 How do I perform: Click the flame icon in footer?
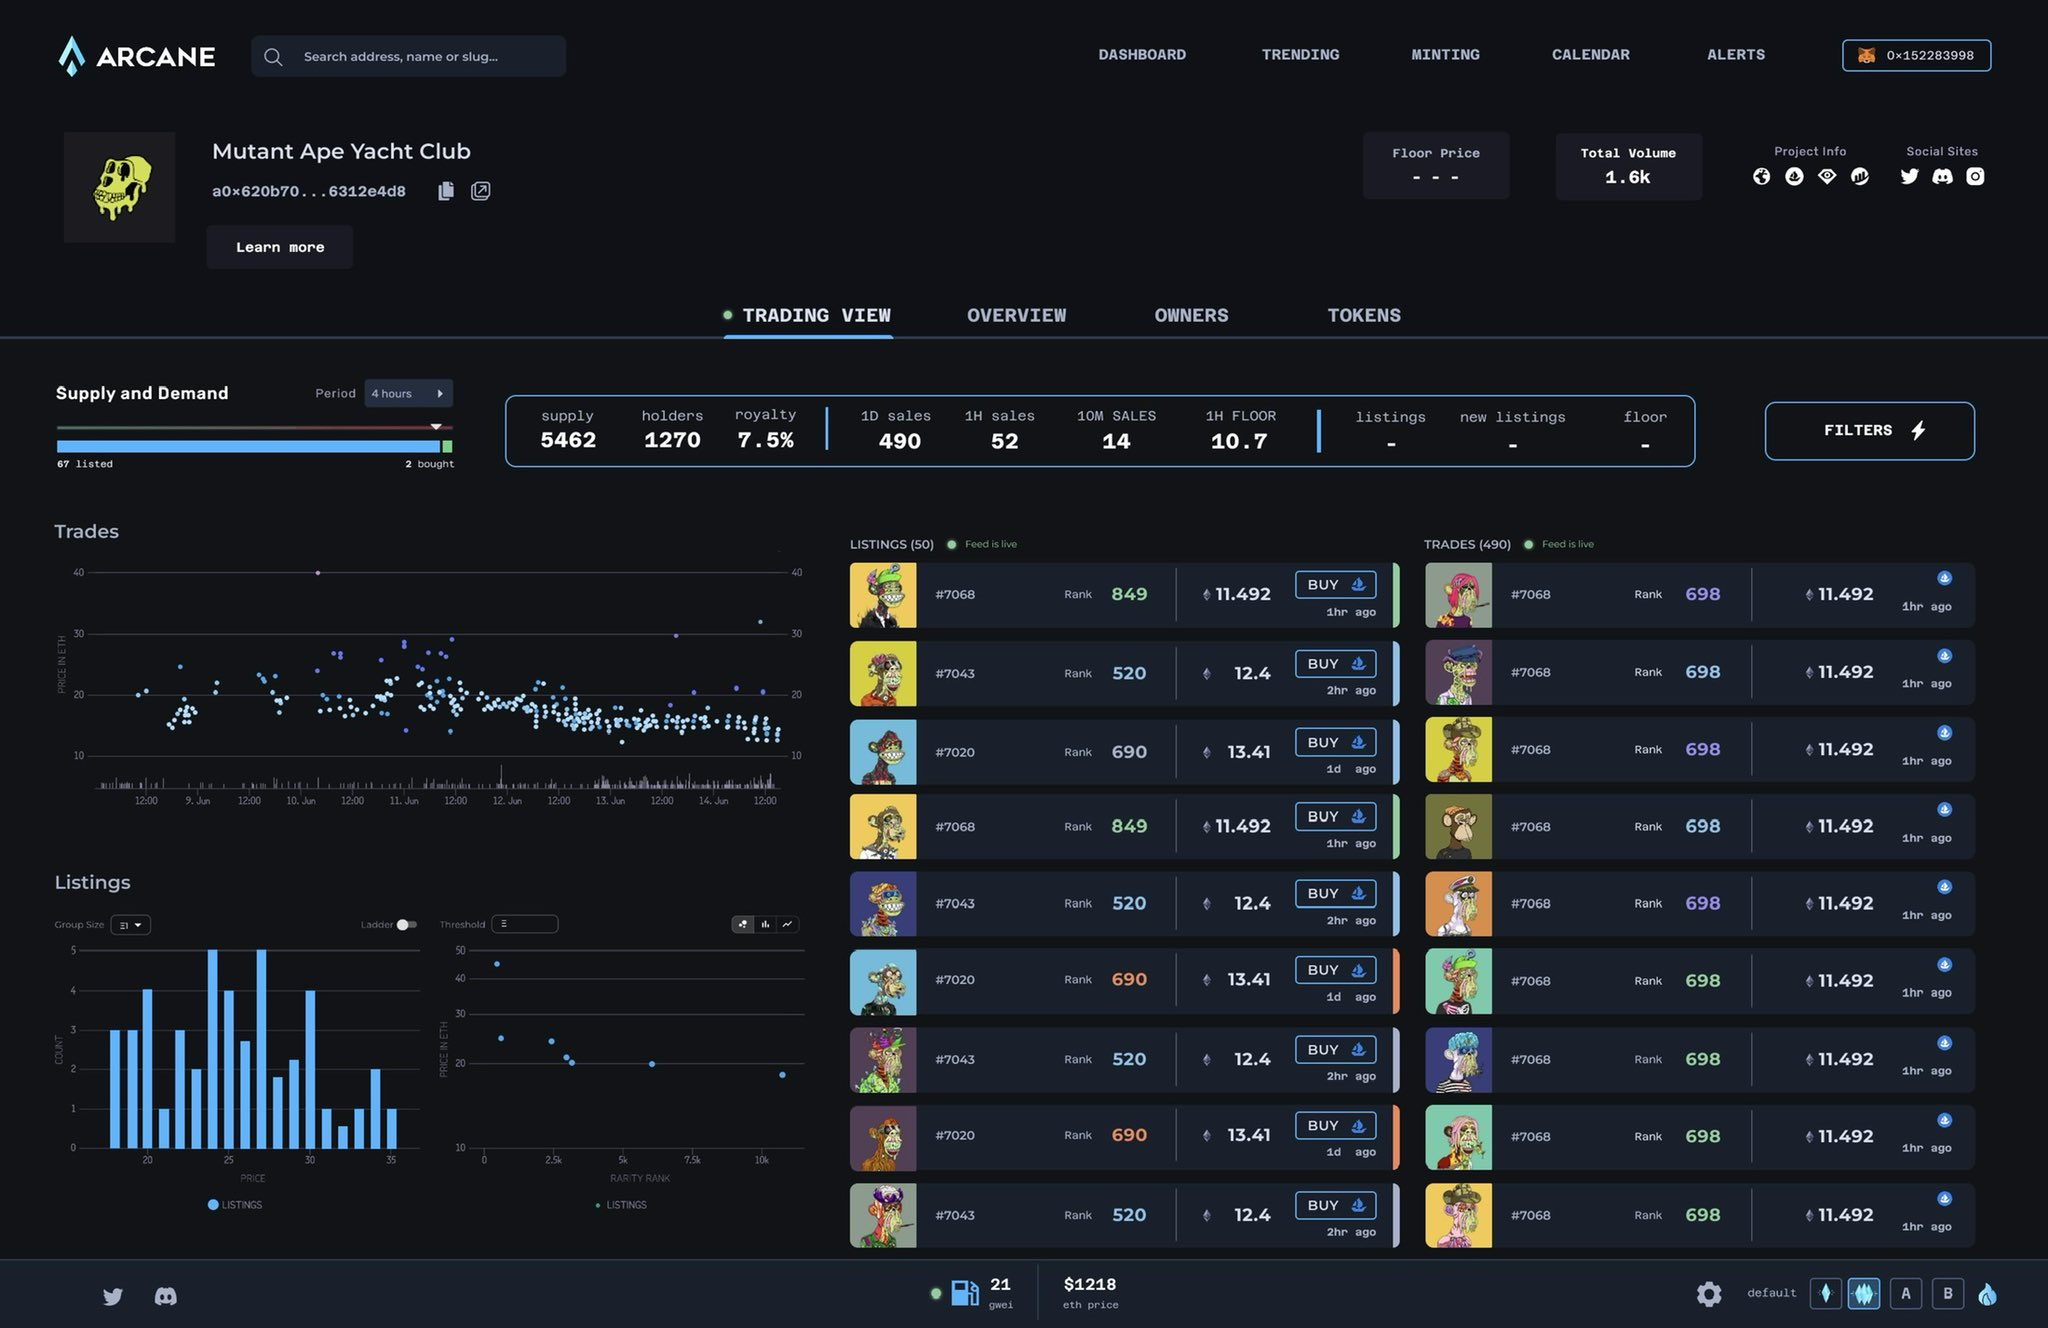pos(1987,1294)
